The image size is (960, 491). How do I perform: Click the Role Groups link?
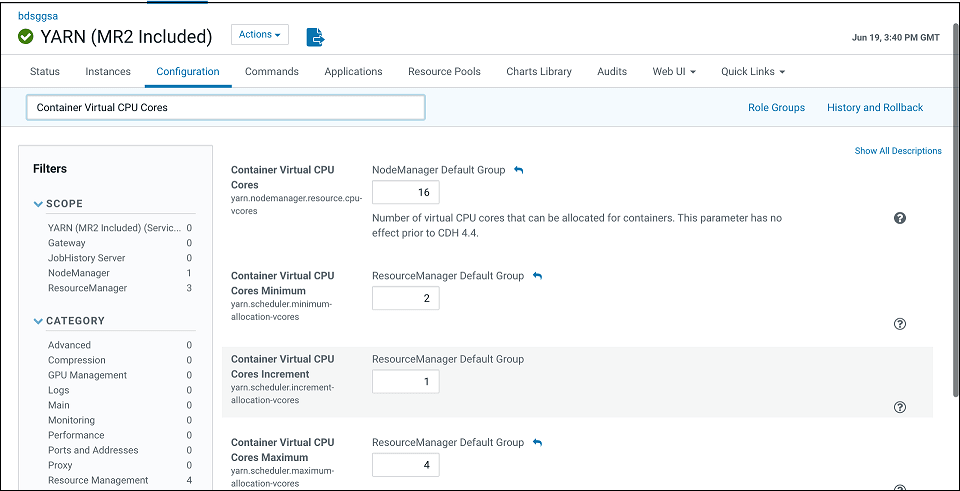point(776,108)
